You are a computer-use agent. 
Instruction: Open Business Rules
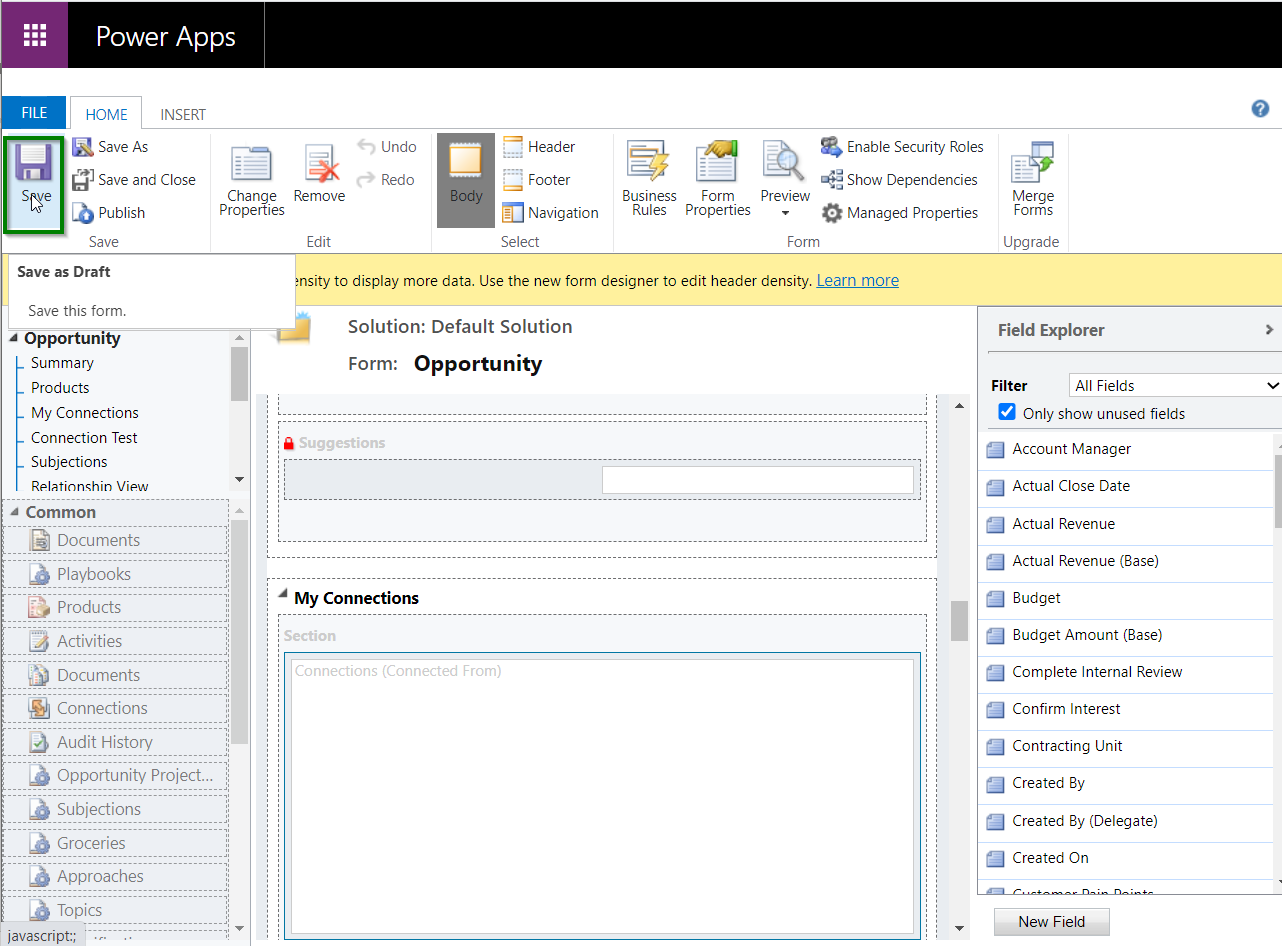point(649,180)
